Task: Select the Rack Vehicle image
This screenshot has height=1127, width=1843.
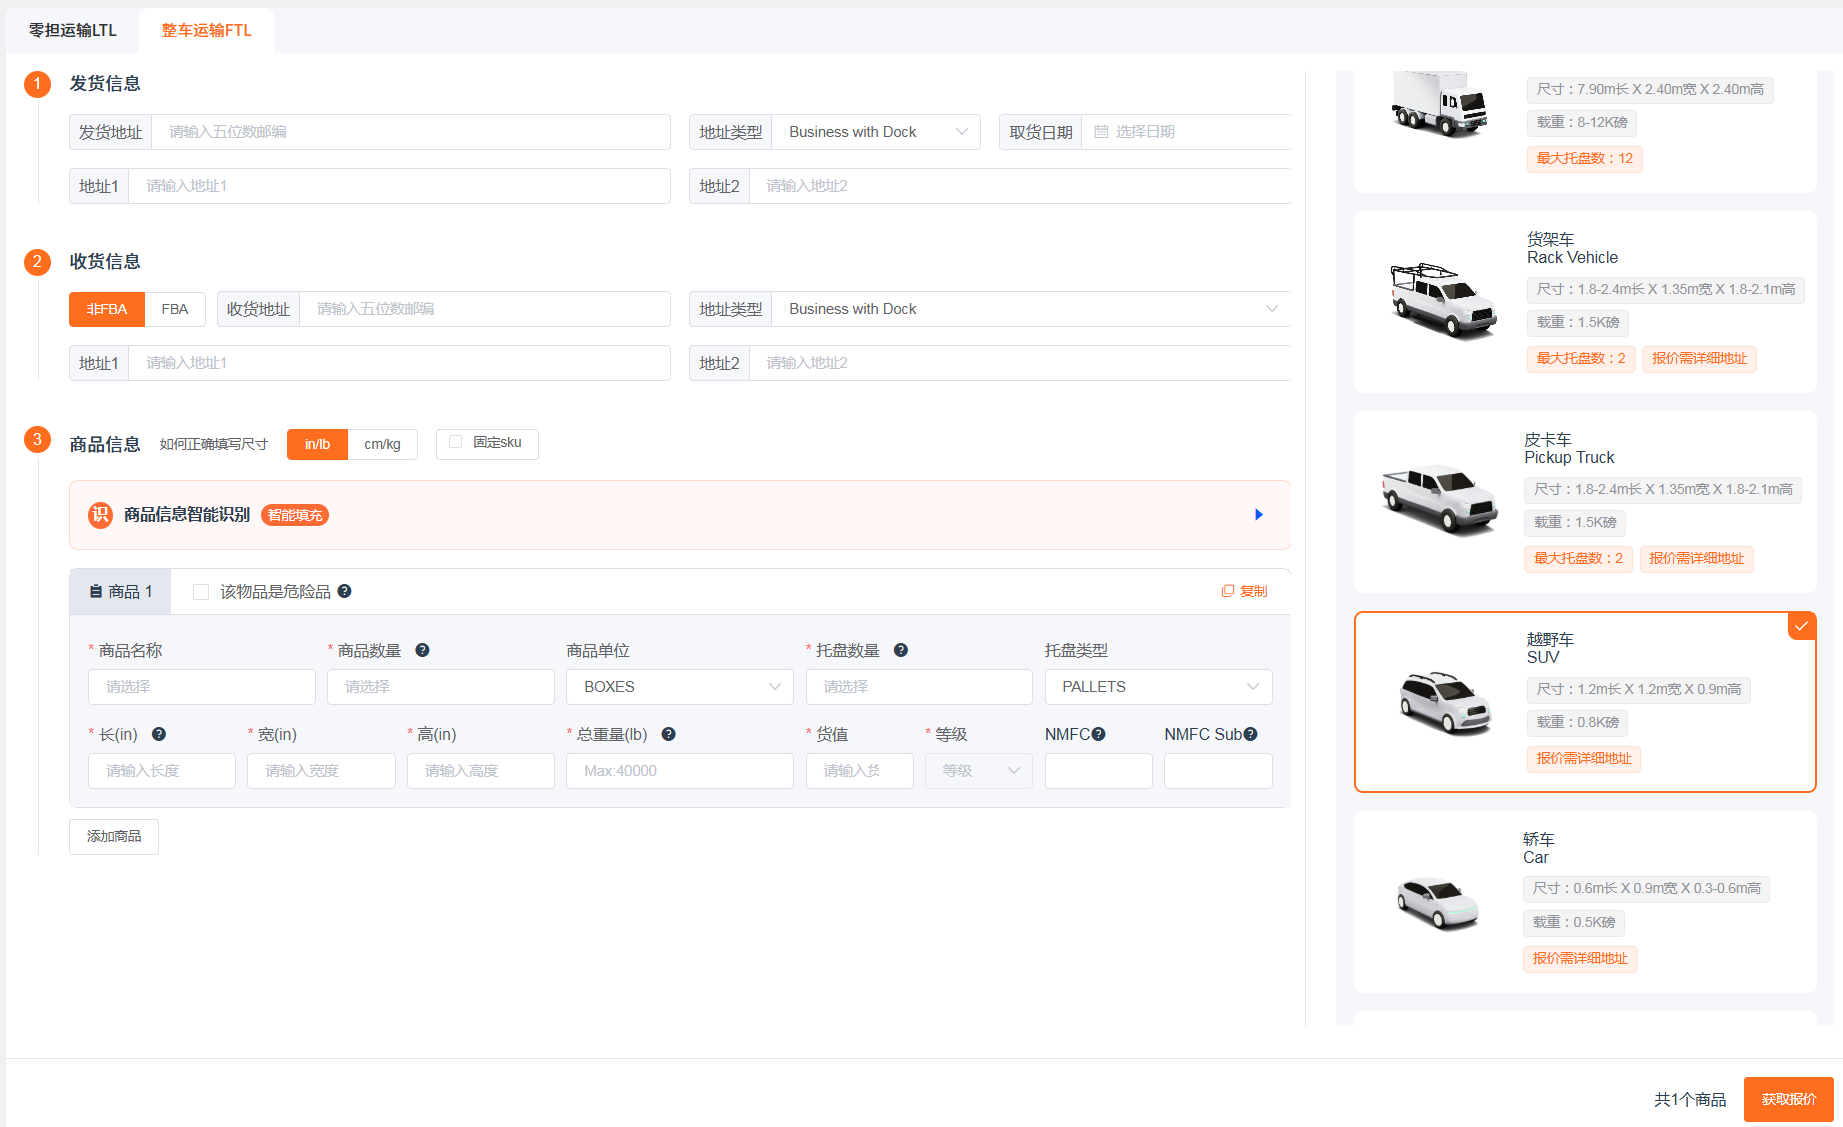Action: [1442, 301]
